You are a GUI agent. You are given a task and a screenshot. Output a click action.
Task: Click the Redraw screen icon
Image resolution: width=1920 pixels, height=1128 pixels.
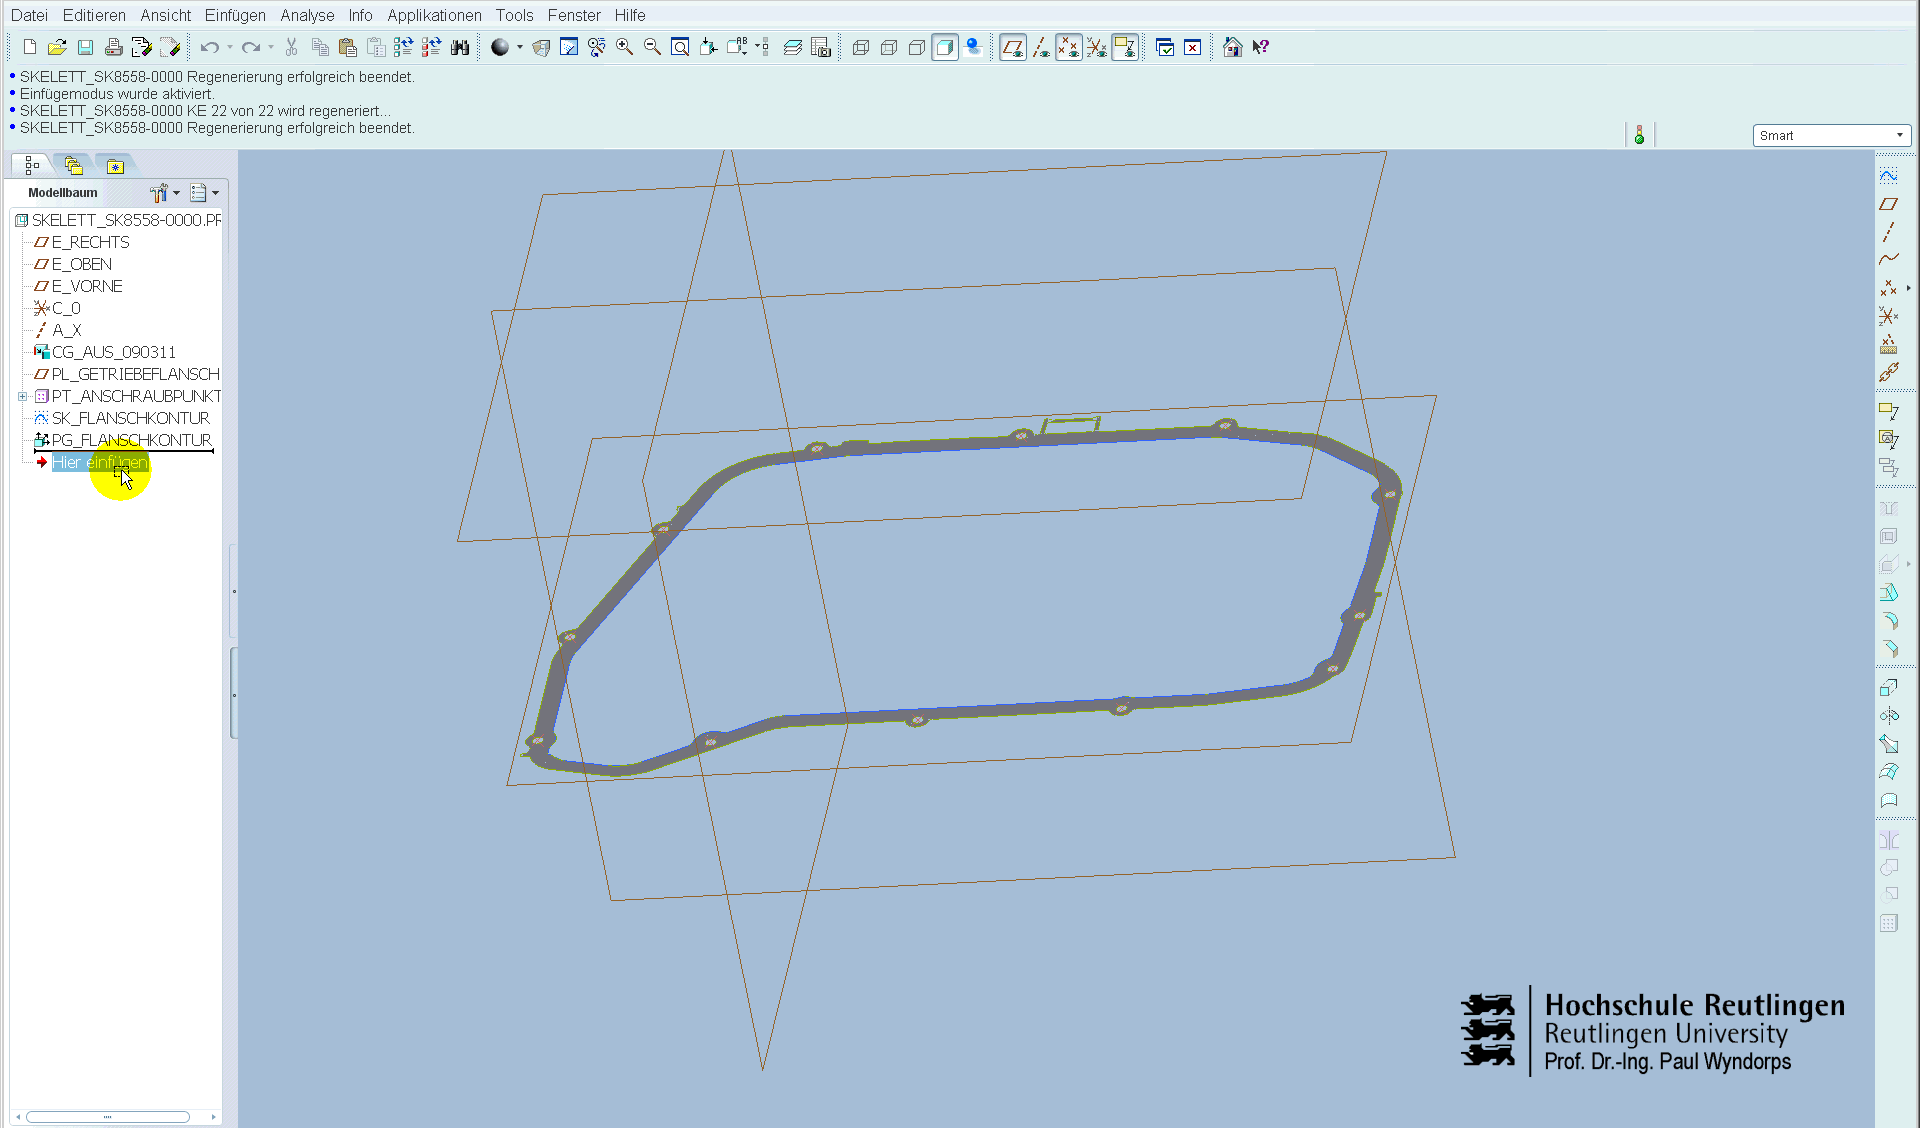click(569, 47)
